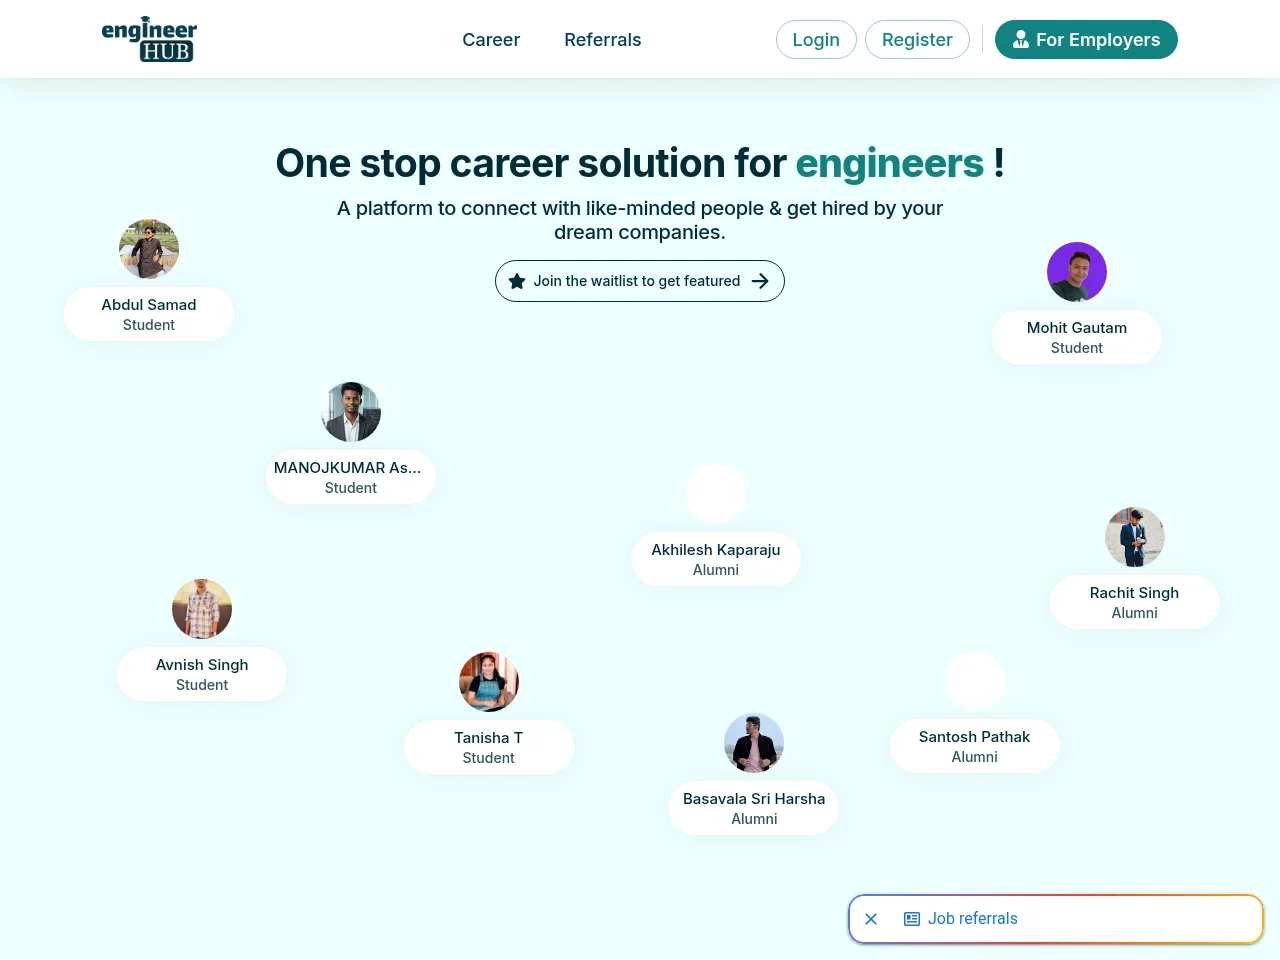1280x960 pixels.
Task: Select Avnish Singh's profile photo
Action: coord(202,609)
